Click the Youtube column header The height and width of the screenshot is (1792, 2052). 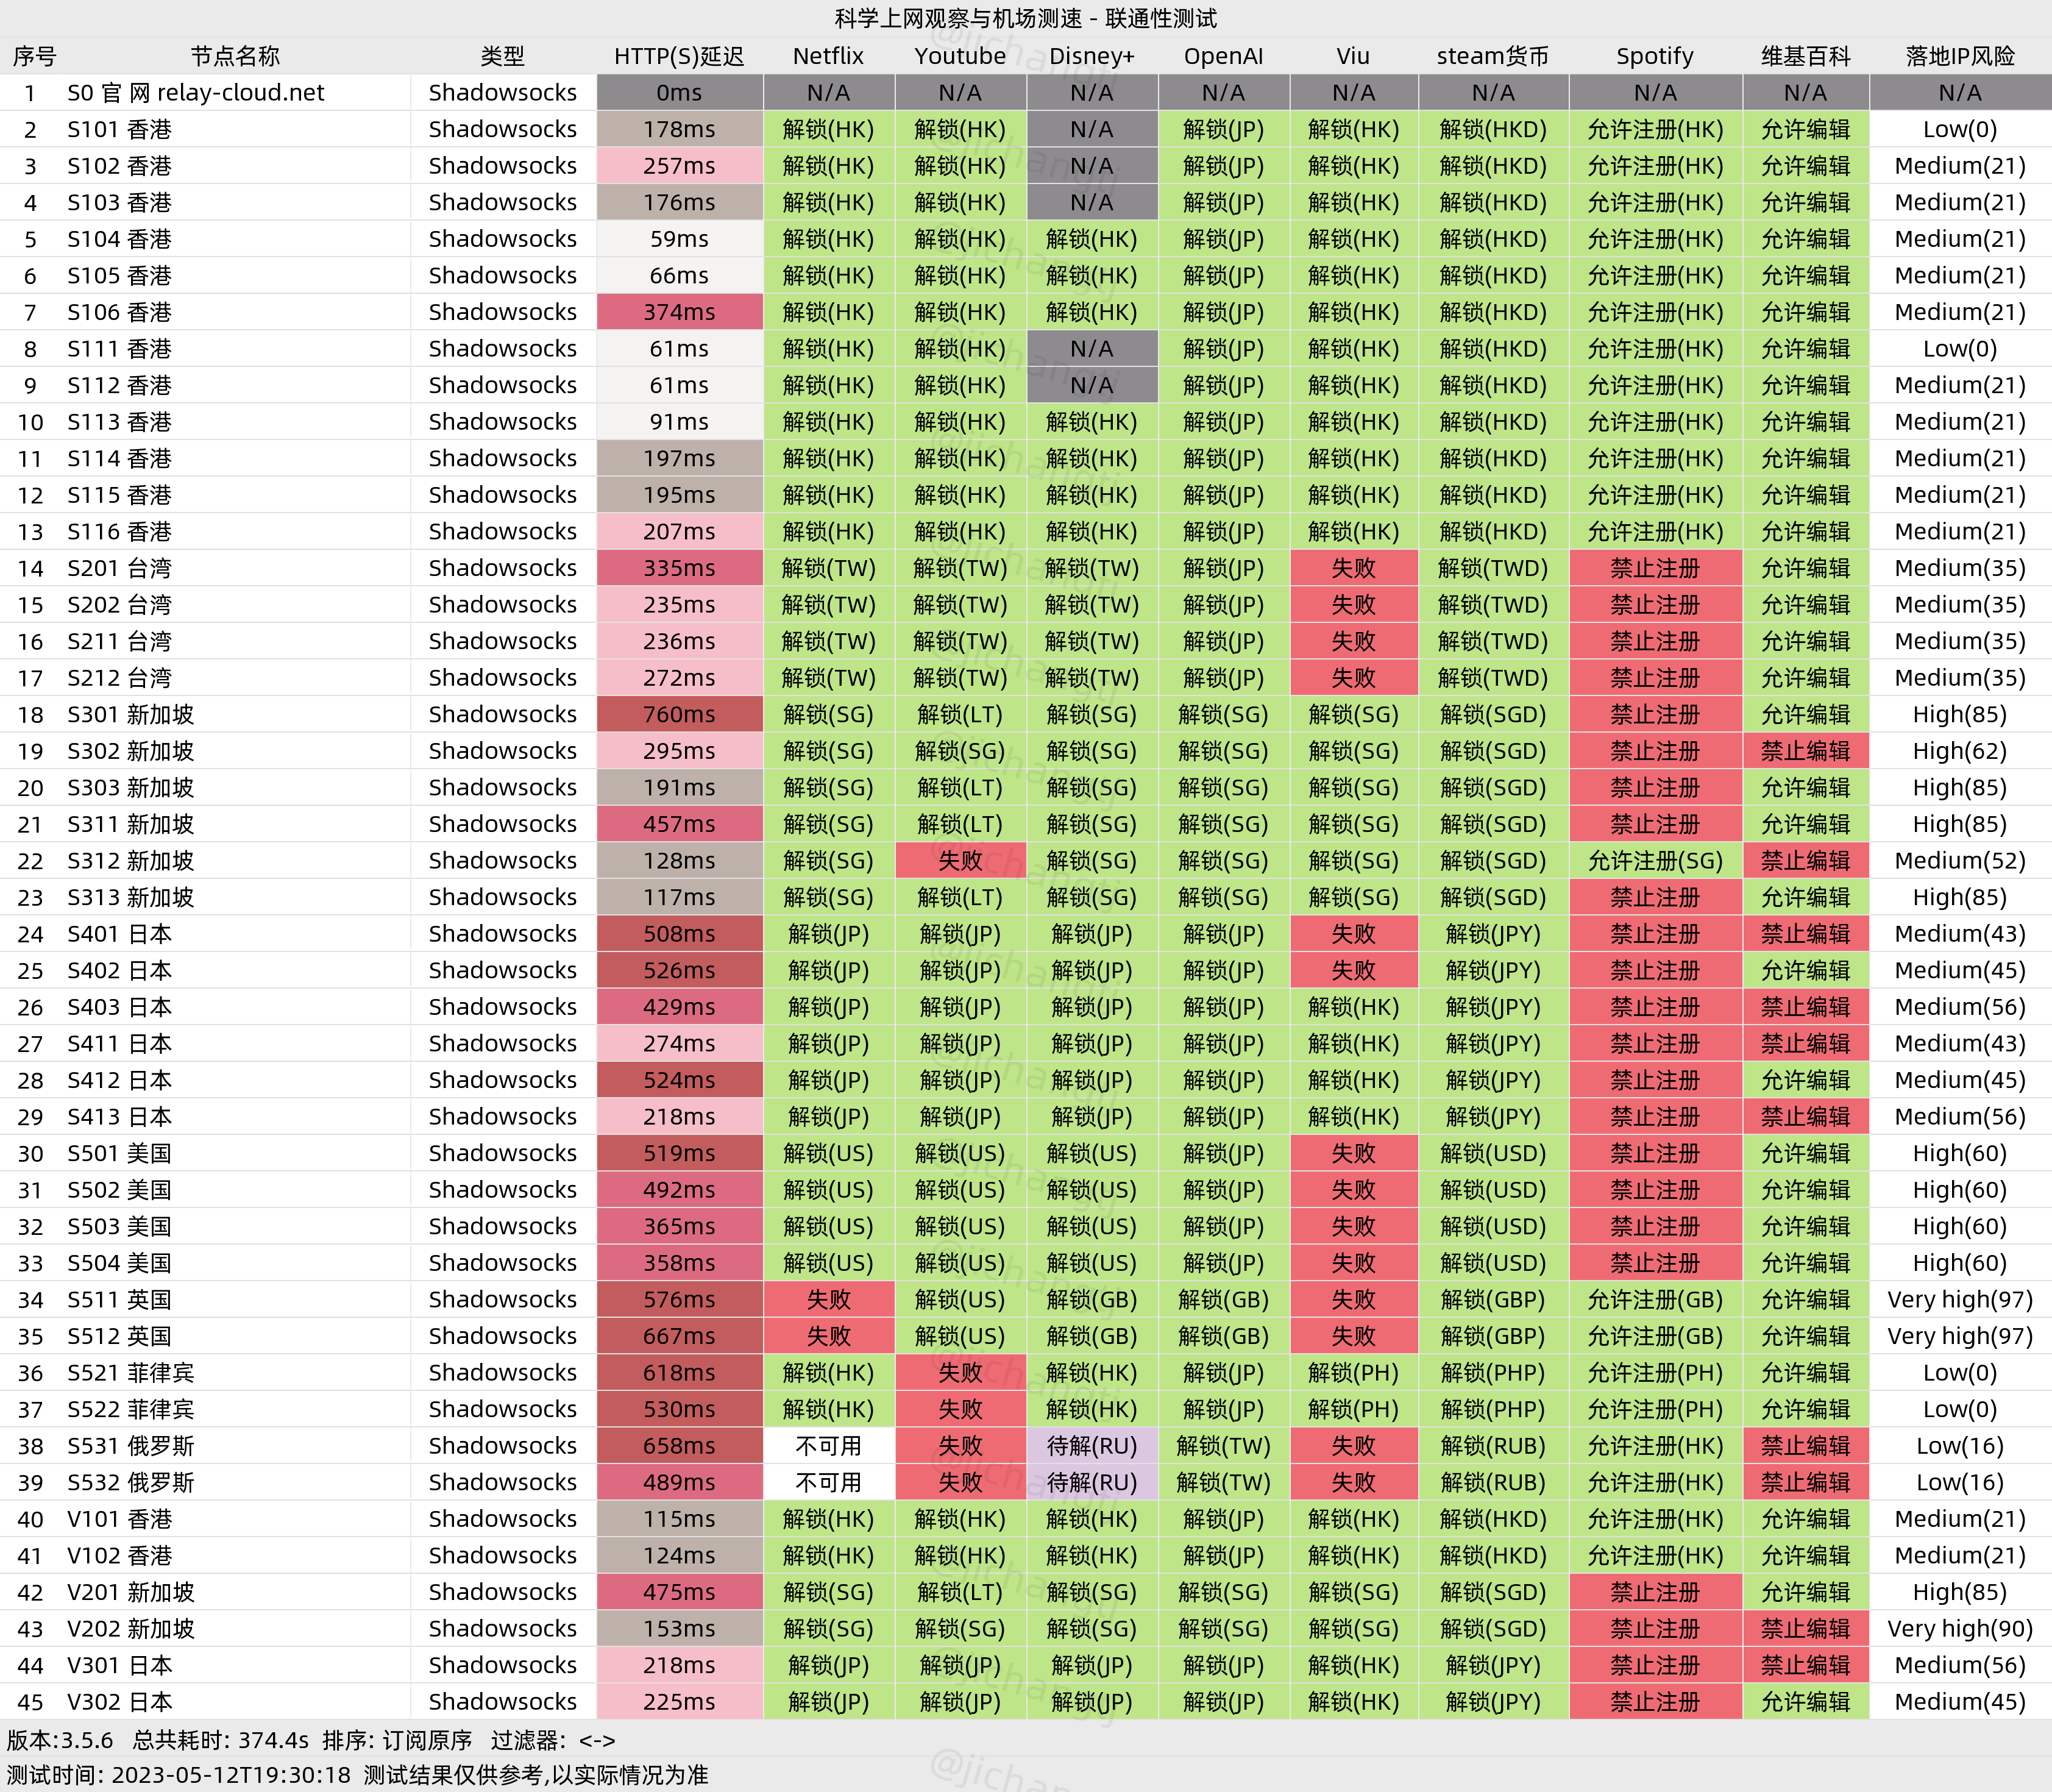click(x=960, y=56)
